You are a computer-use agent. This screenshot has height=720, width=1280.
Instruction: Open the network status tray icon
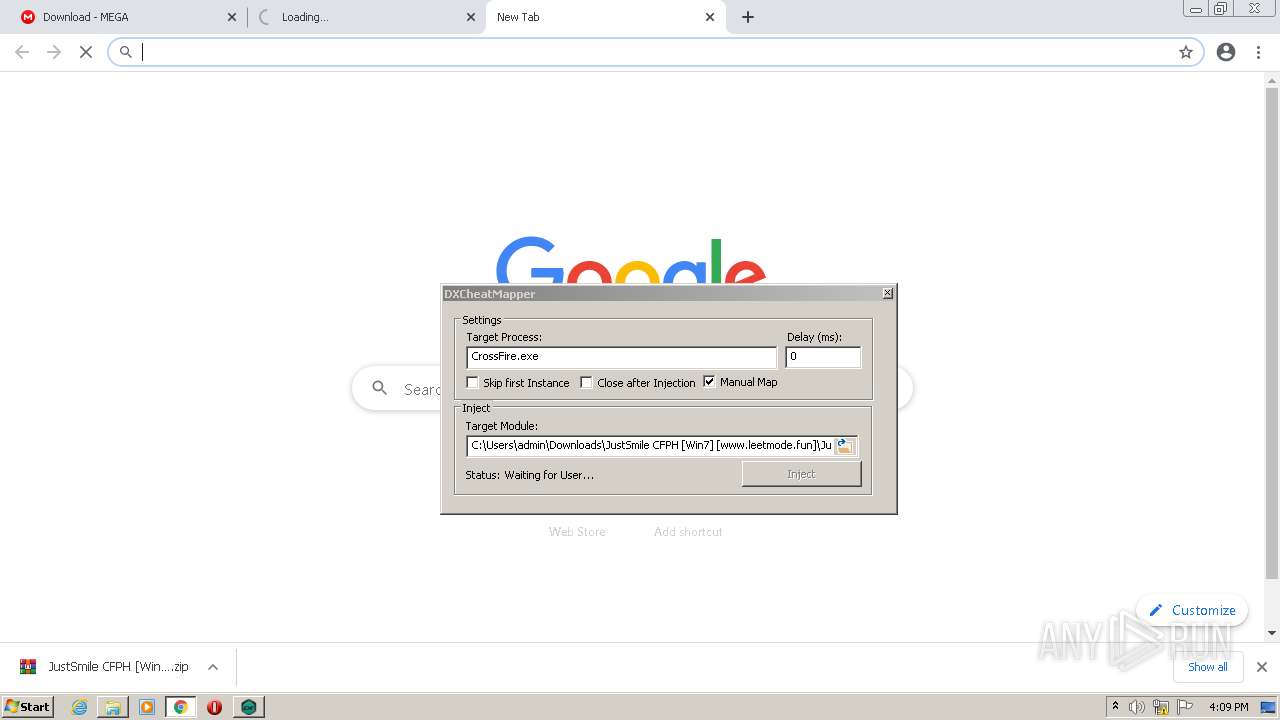point(1161,707)
